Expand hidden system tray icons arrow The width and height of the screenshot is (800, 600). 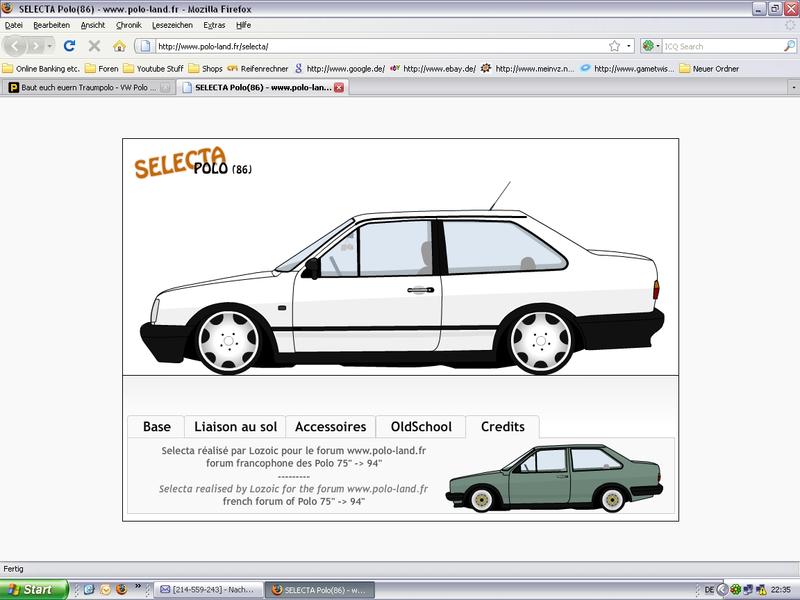tap(722, 590)
